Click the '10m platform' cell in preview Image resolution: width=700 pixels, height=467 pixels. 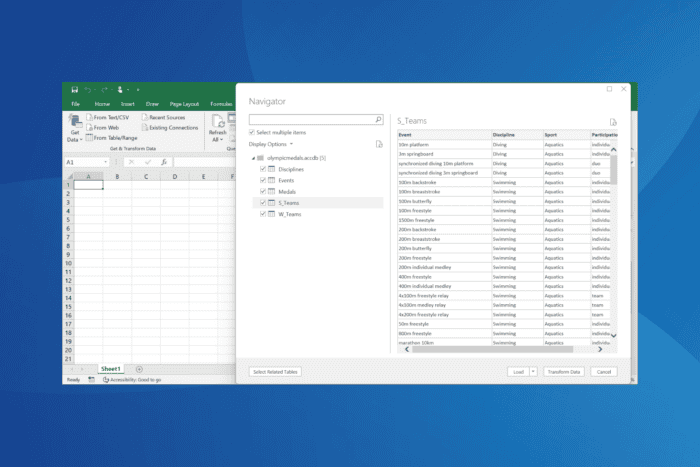tap(444, 145)
